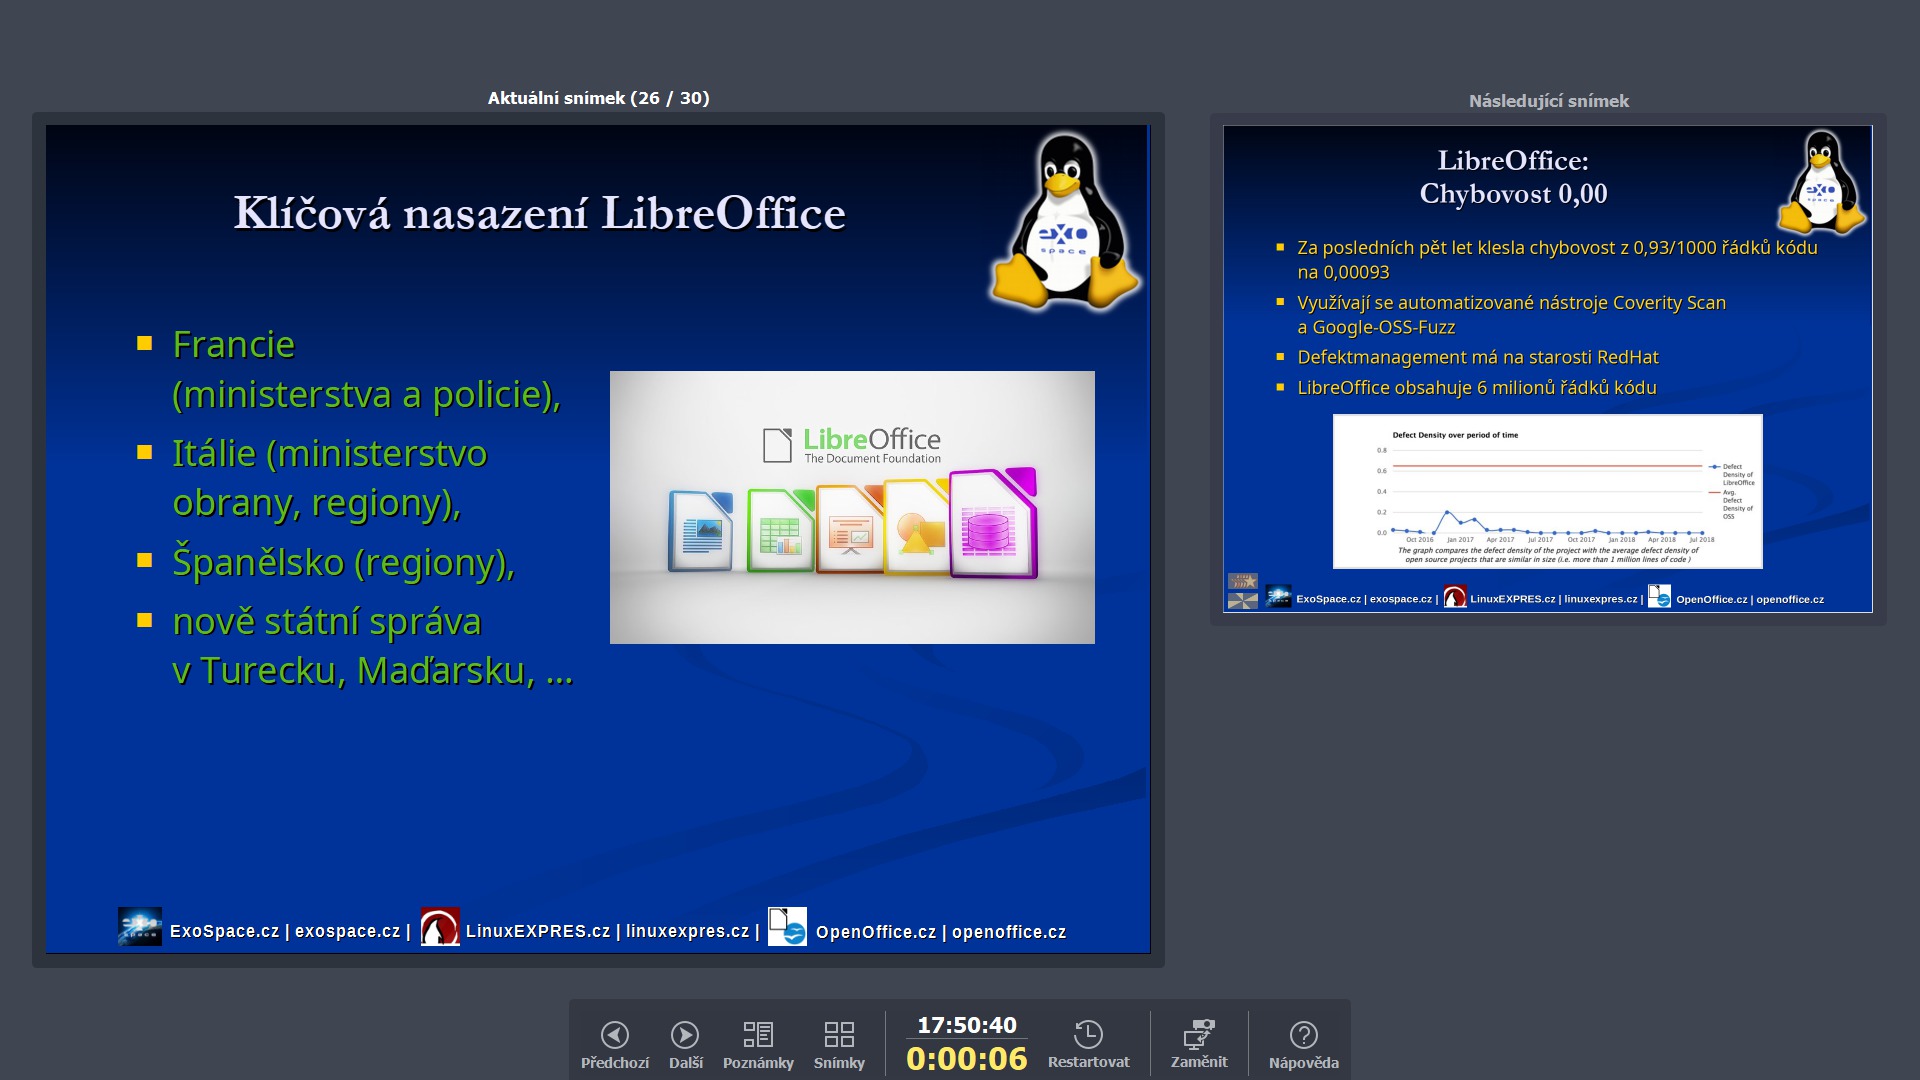Click the LibreOffice suite image on slide
1920x1080 pixels.
click(852, 507)
